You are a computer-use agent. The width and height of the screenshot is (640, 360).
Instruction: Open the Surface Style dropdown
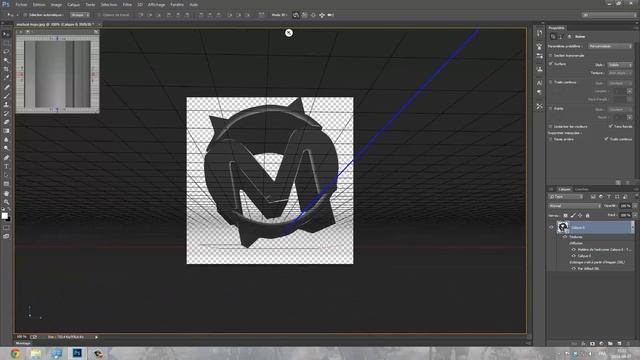point(620,64)
